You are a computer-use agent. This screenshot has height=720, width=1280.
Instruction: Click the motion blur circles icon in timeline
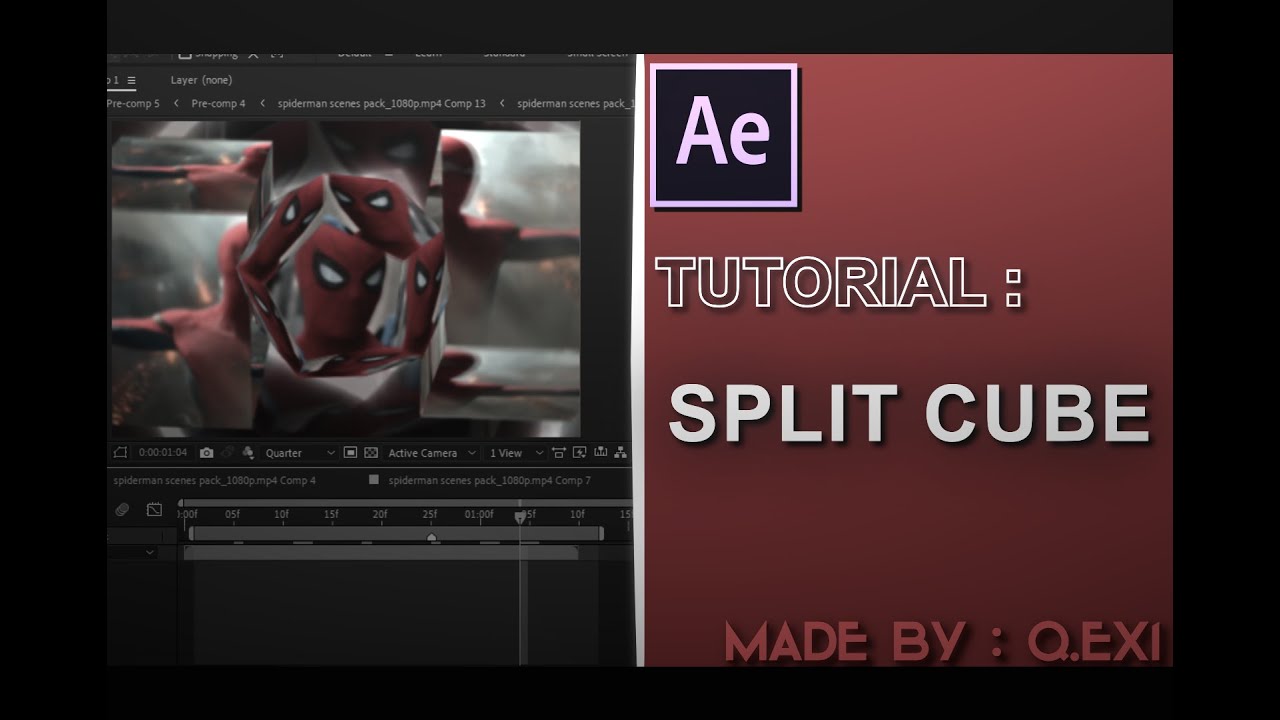[x=122, y=509]
